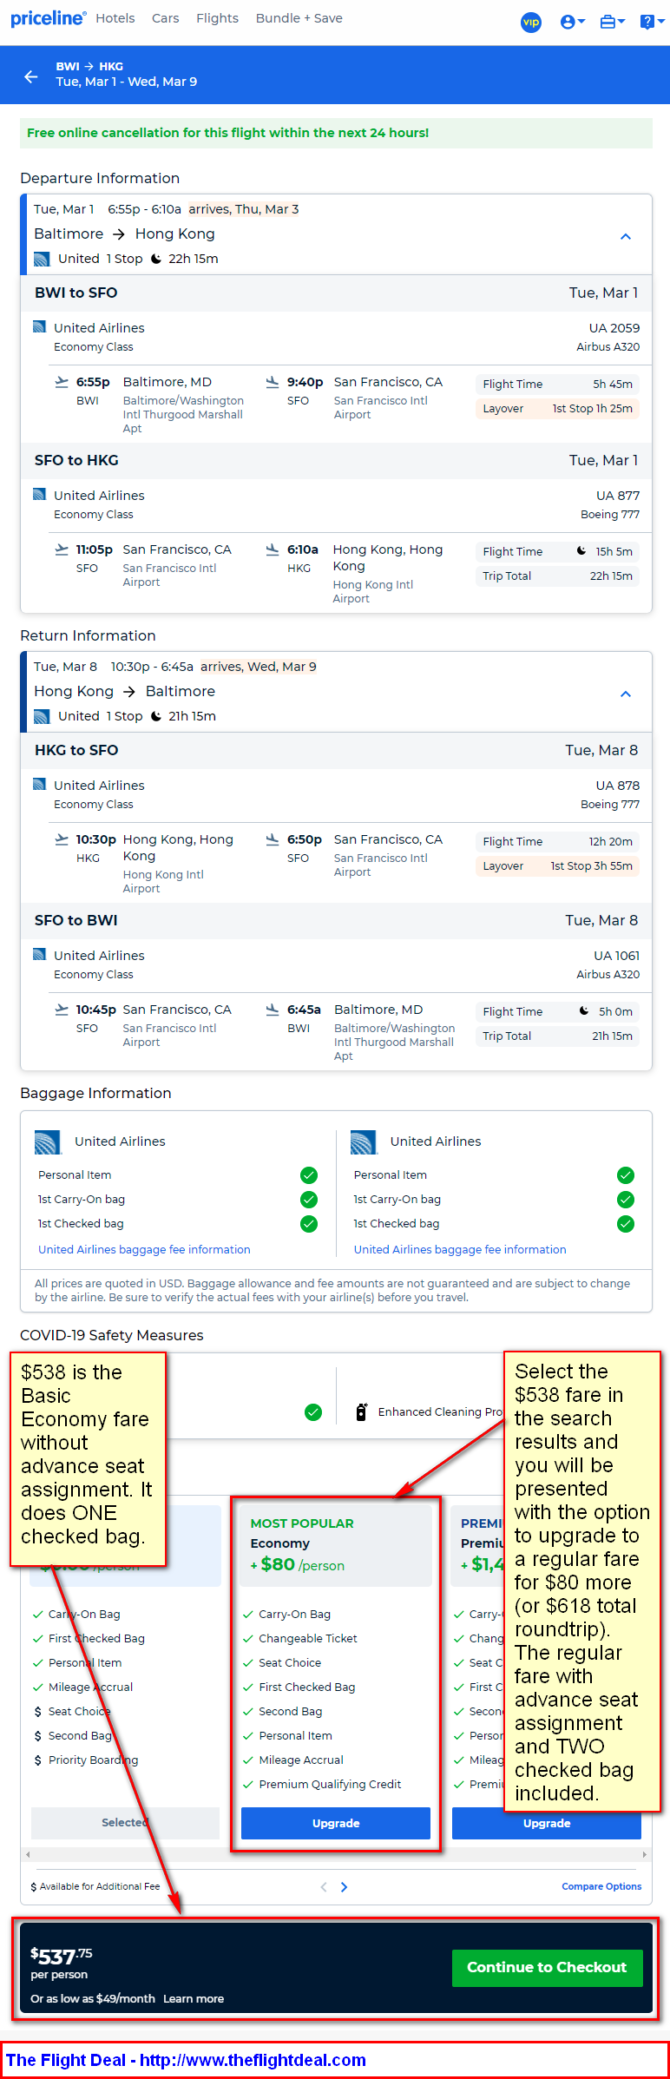Click the BWI to SFO segment heading
The width and height of the screenshot is (670, 2079).
(x=76, y=293)
